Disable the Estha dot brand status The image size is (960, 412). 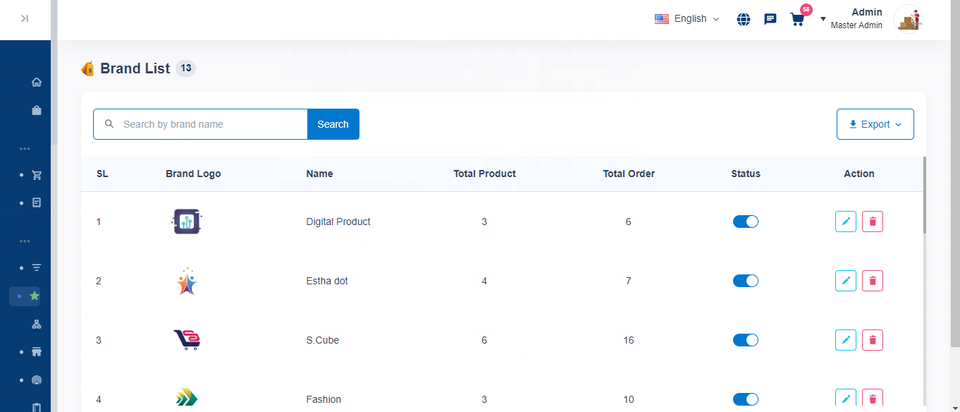coord(745,281)
